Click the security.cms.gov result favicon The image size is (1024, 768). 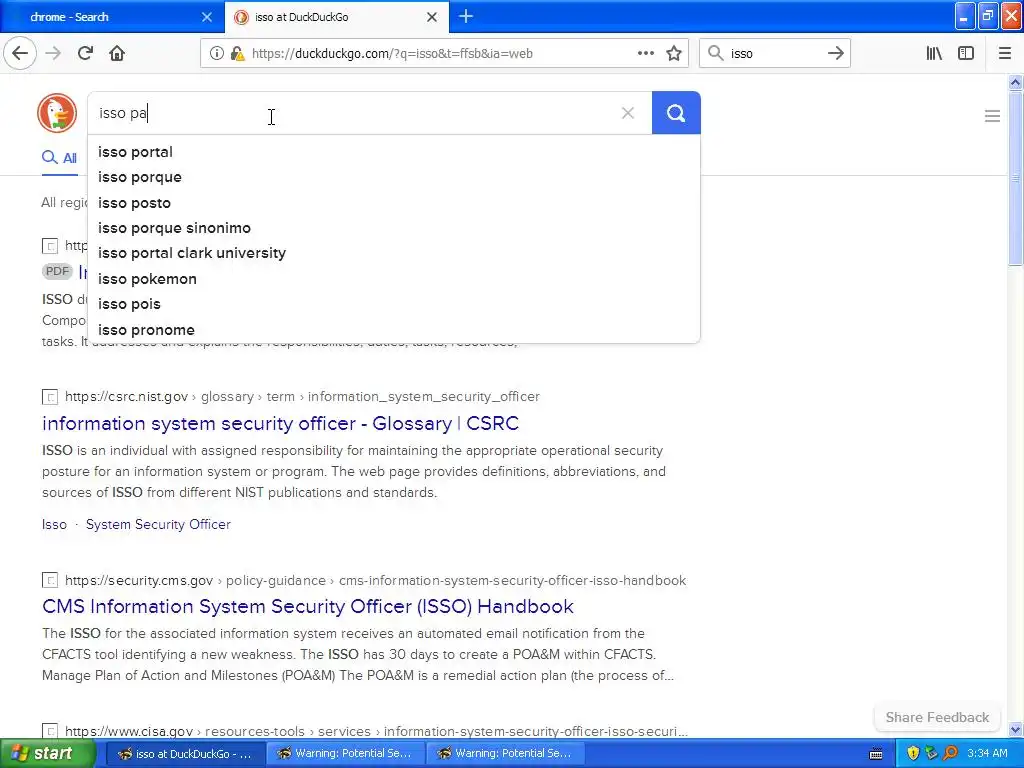[x=50, y=580]
